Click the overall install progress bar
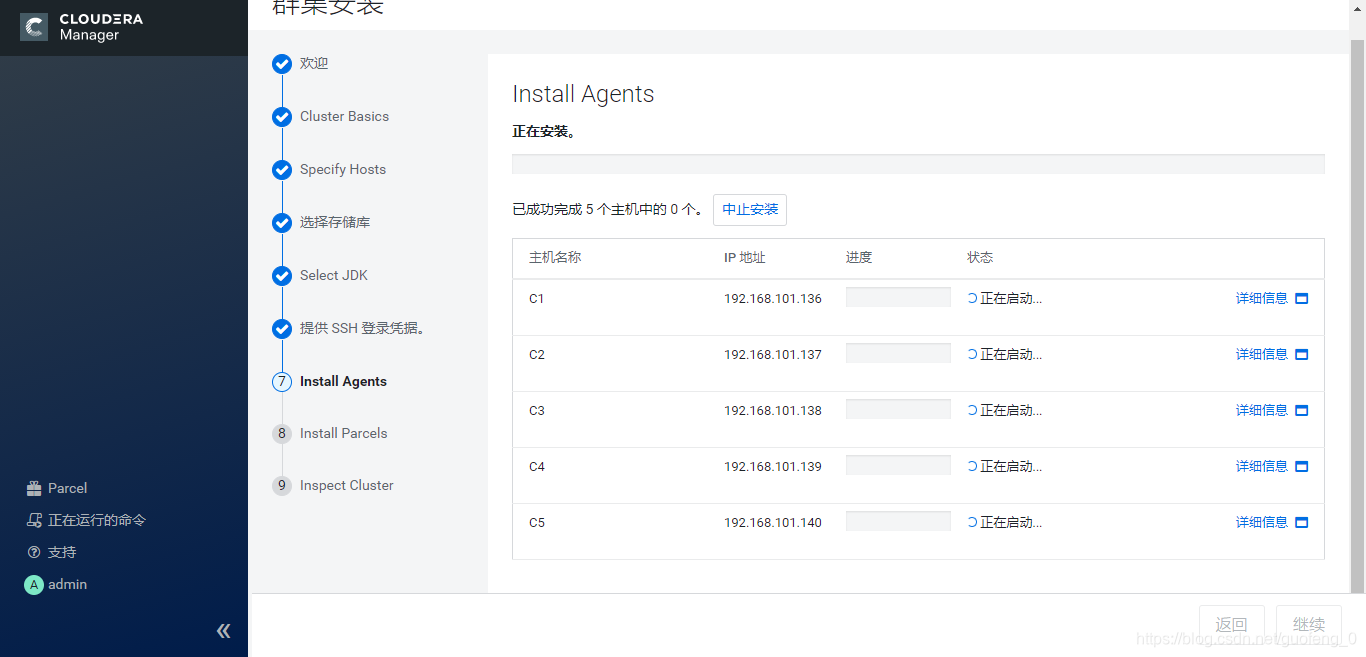 918,164
